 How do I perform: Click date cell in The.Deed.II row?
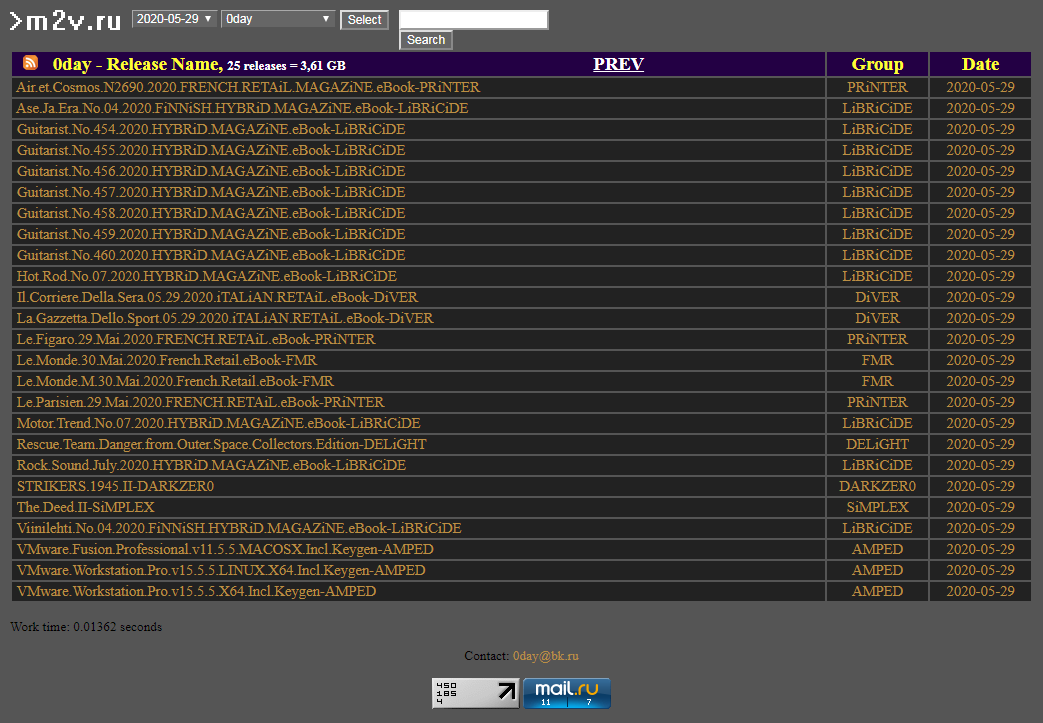[x=980, y=507]
